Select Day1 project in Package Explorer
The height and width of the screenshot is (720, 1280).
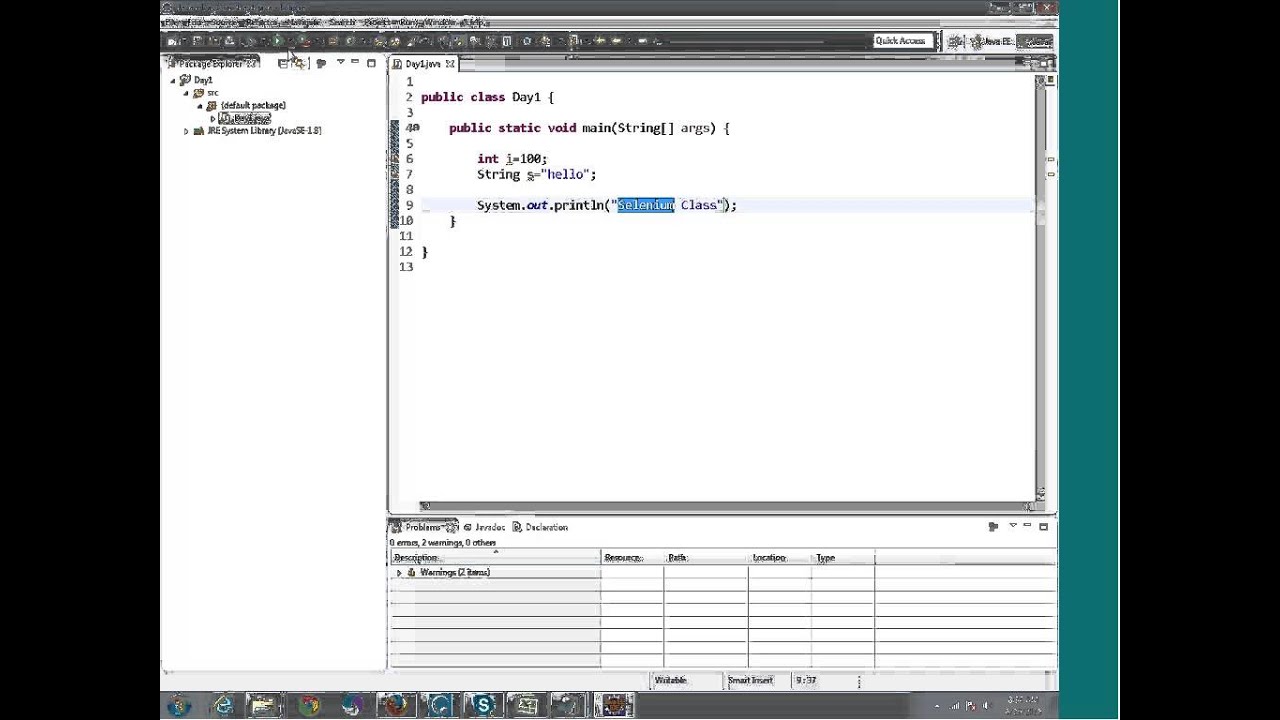pos(203,80)
